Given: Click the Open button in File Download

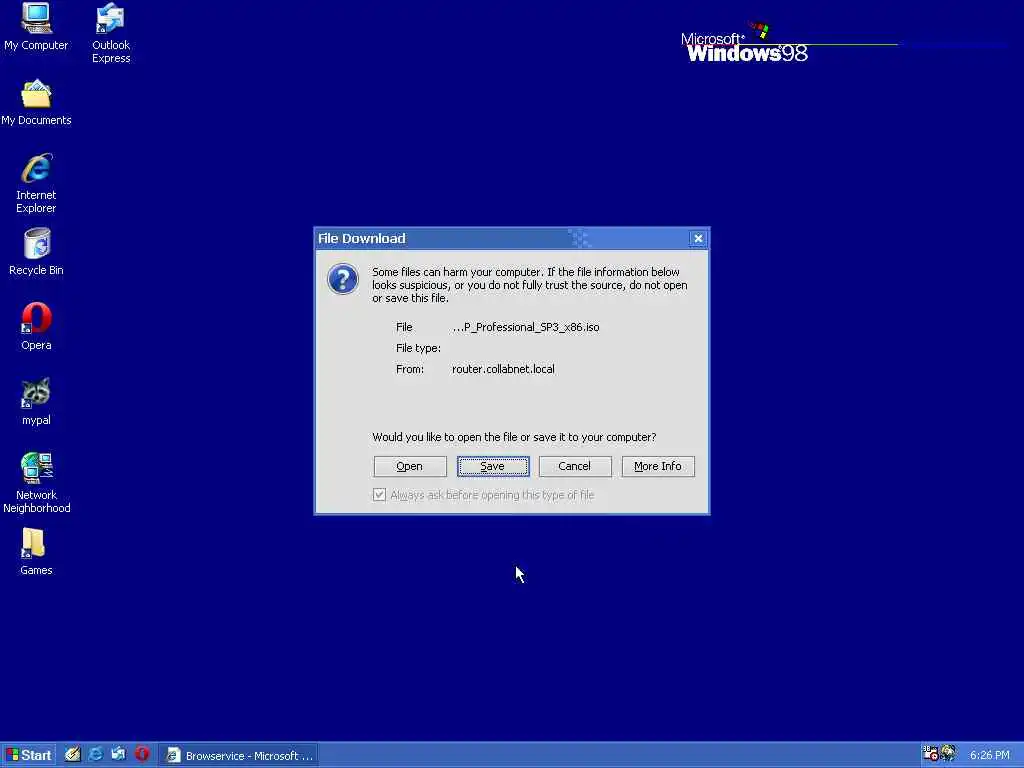Looking at the screenshot, I should [409, 466].
